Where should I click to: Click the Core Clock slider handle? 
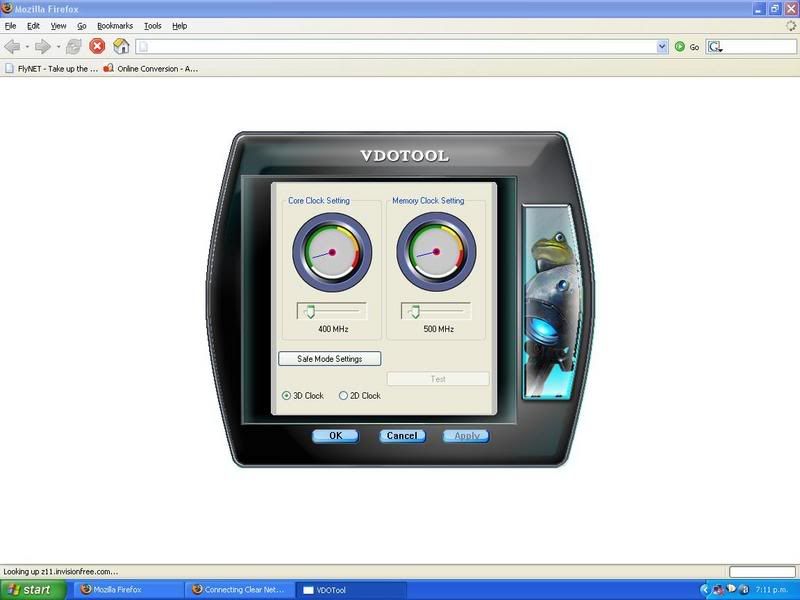310,312
